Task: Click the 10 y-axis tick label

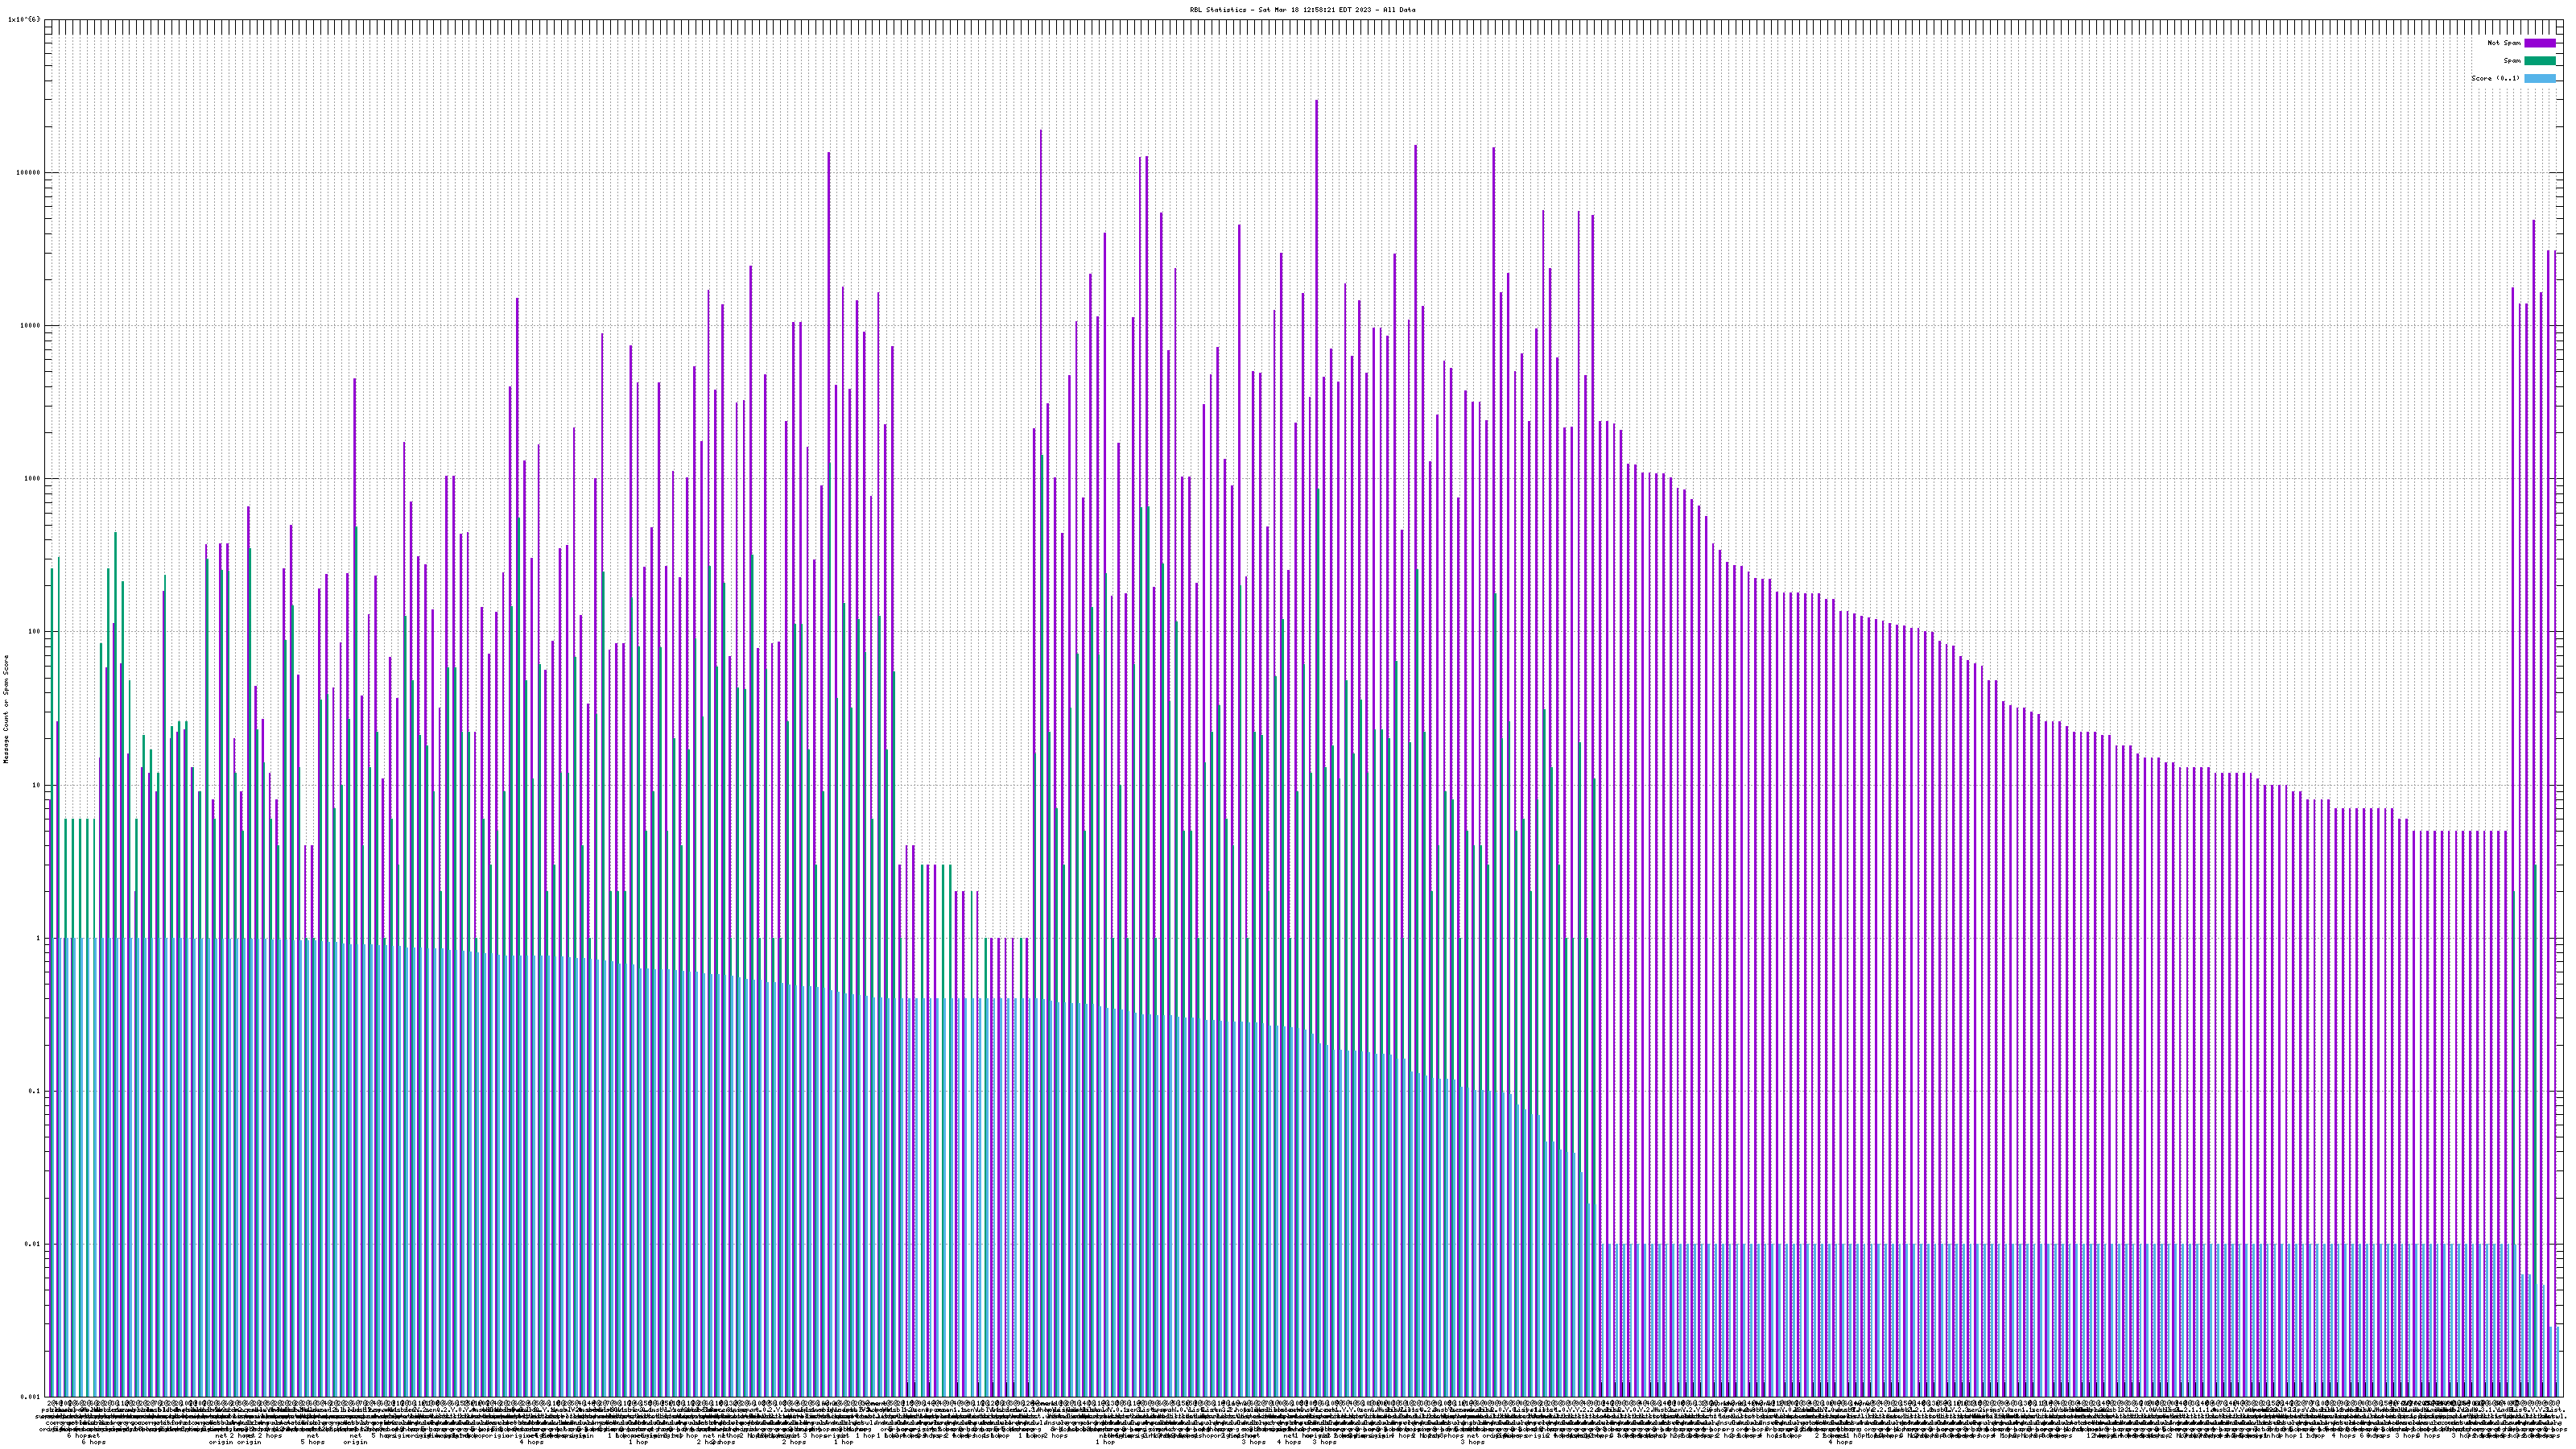Action: pyautogui.click(x=37, y=785)
